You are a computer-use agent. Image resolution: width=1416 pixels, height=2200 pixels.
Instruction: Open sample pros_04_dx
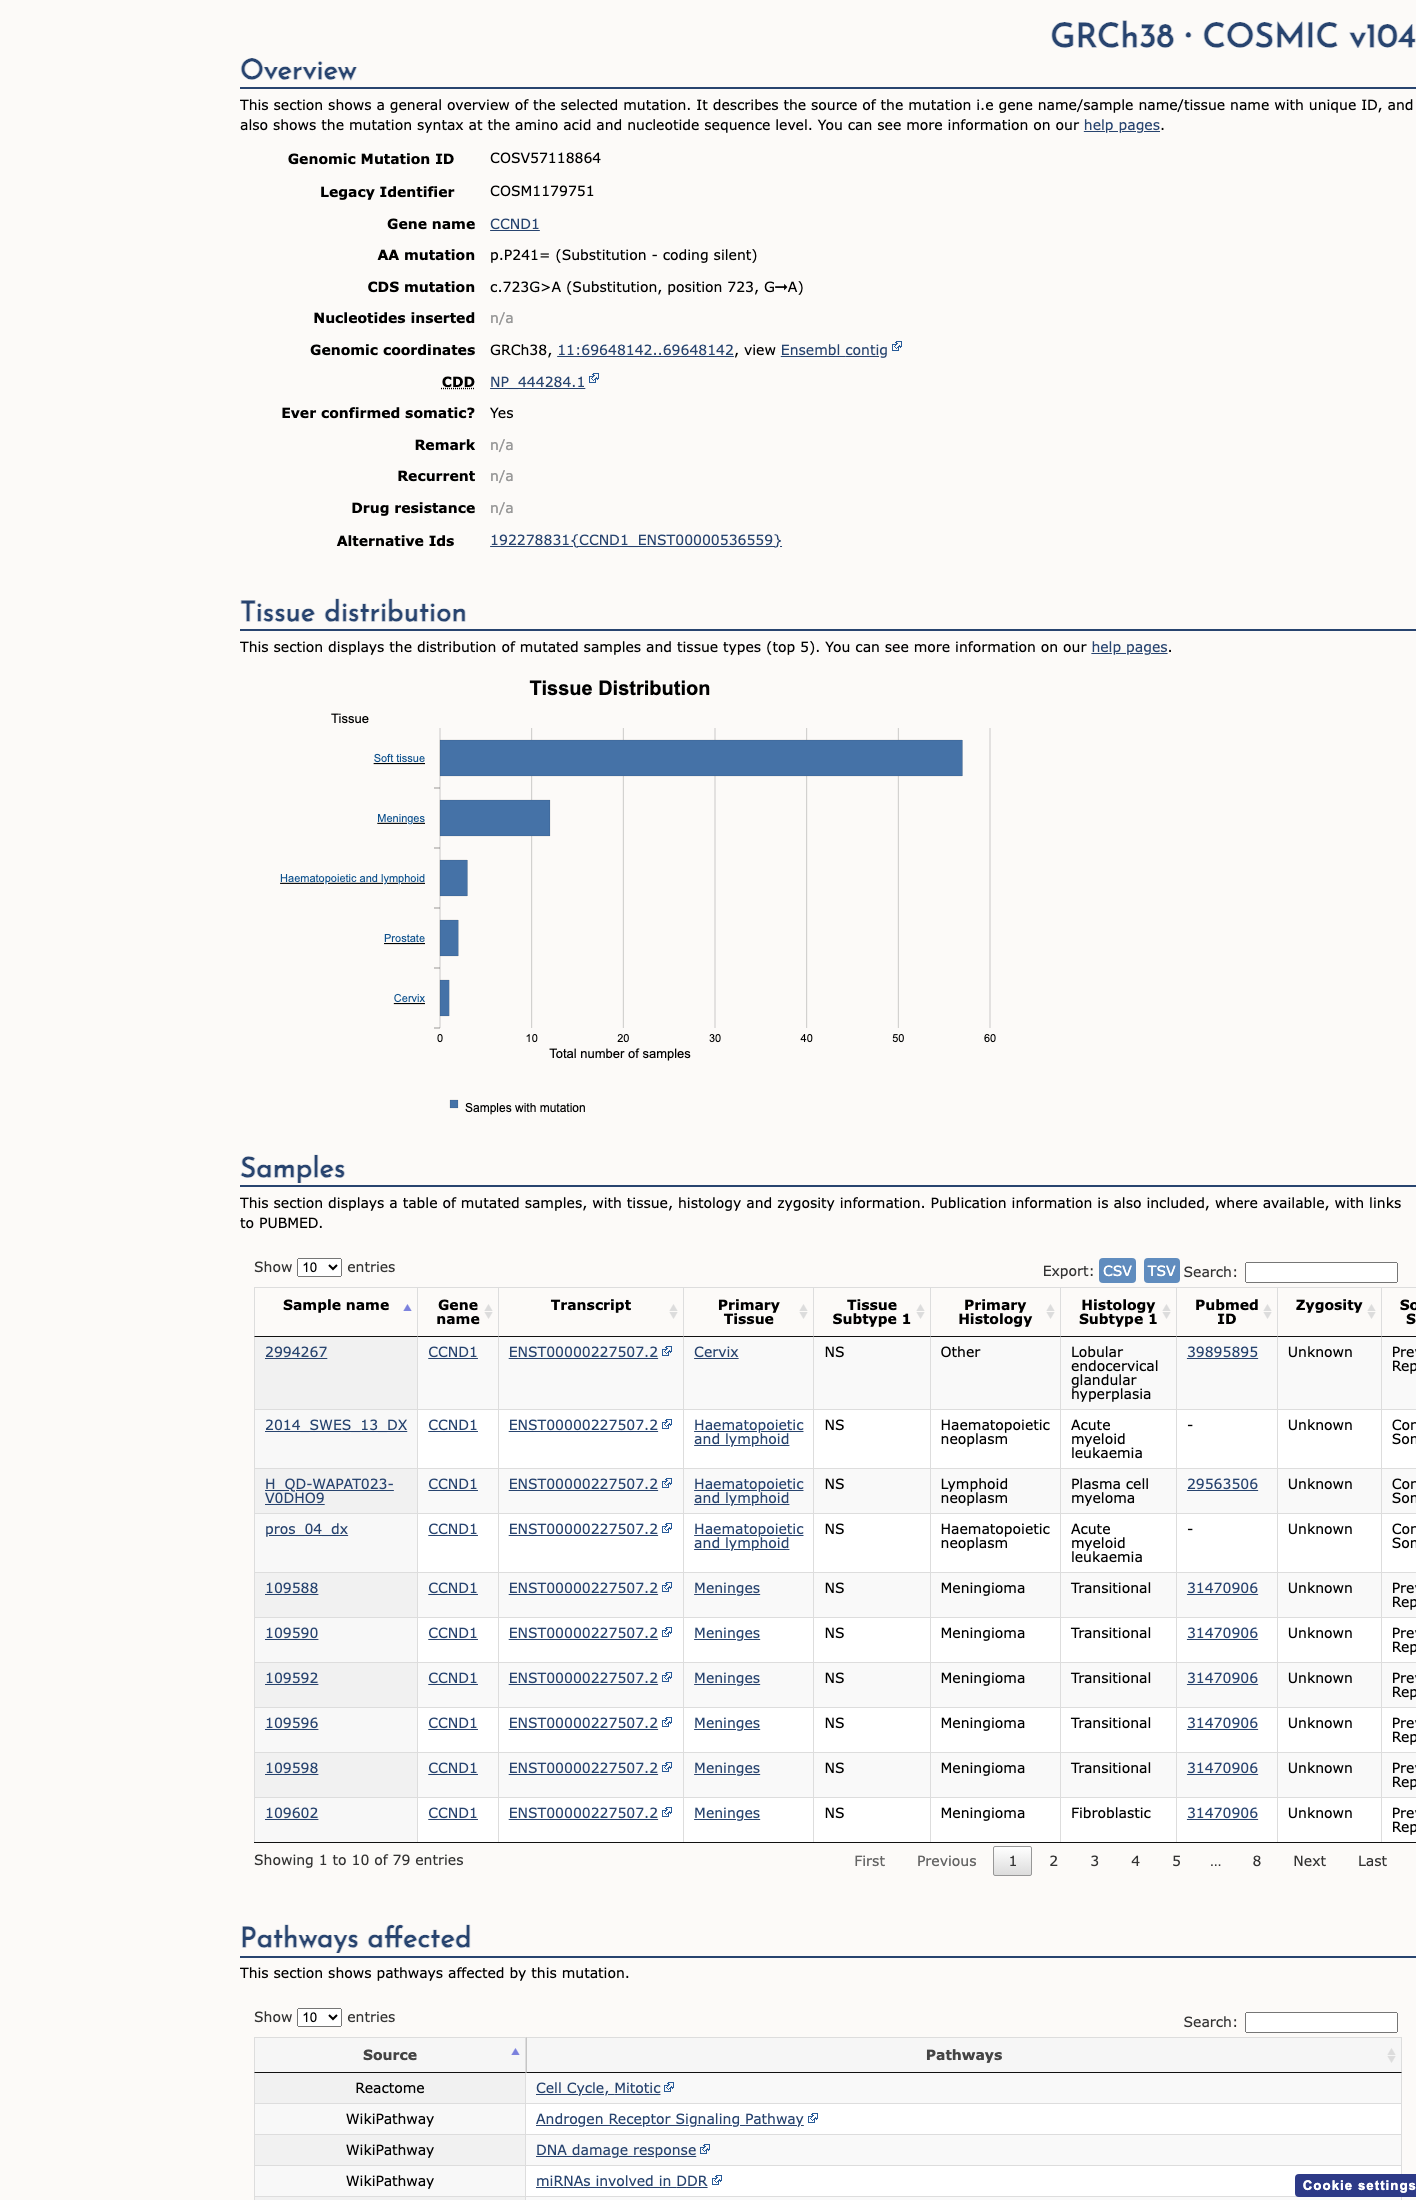click(306, 1529)
